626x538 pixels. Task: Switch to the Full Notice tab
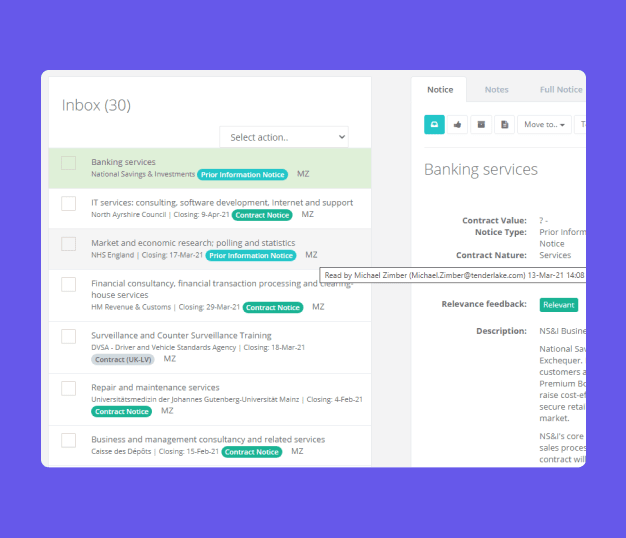pyautogui.click(x=561, y=90)
